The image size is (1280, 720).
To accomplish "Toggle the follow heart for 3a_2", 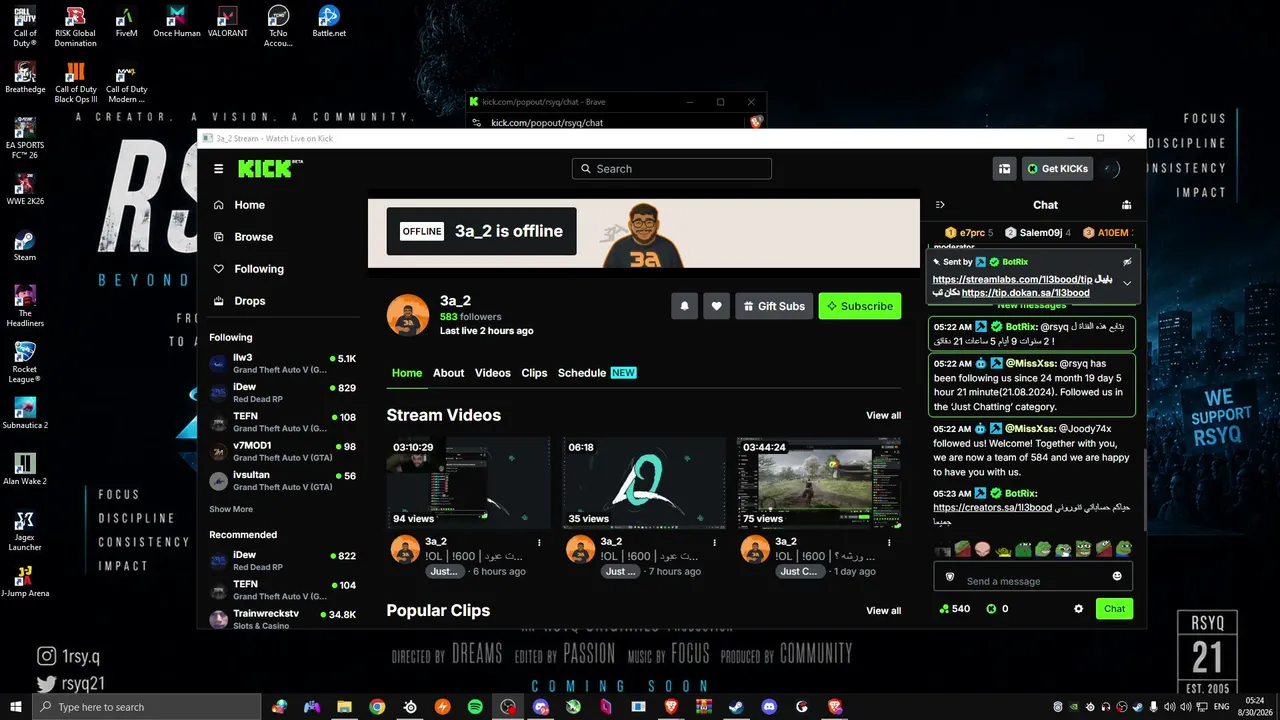I will pyautogui.click(x=716, y=306).
